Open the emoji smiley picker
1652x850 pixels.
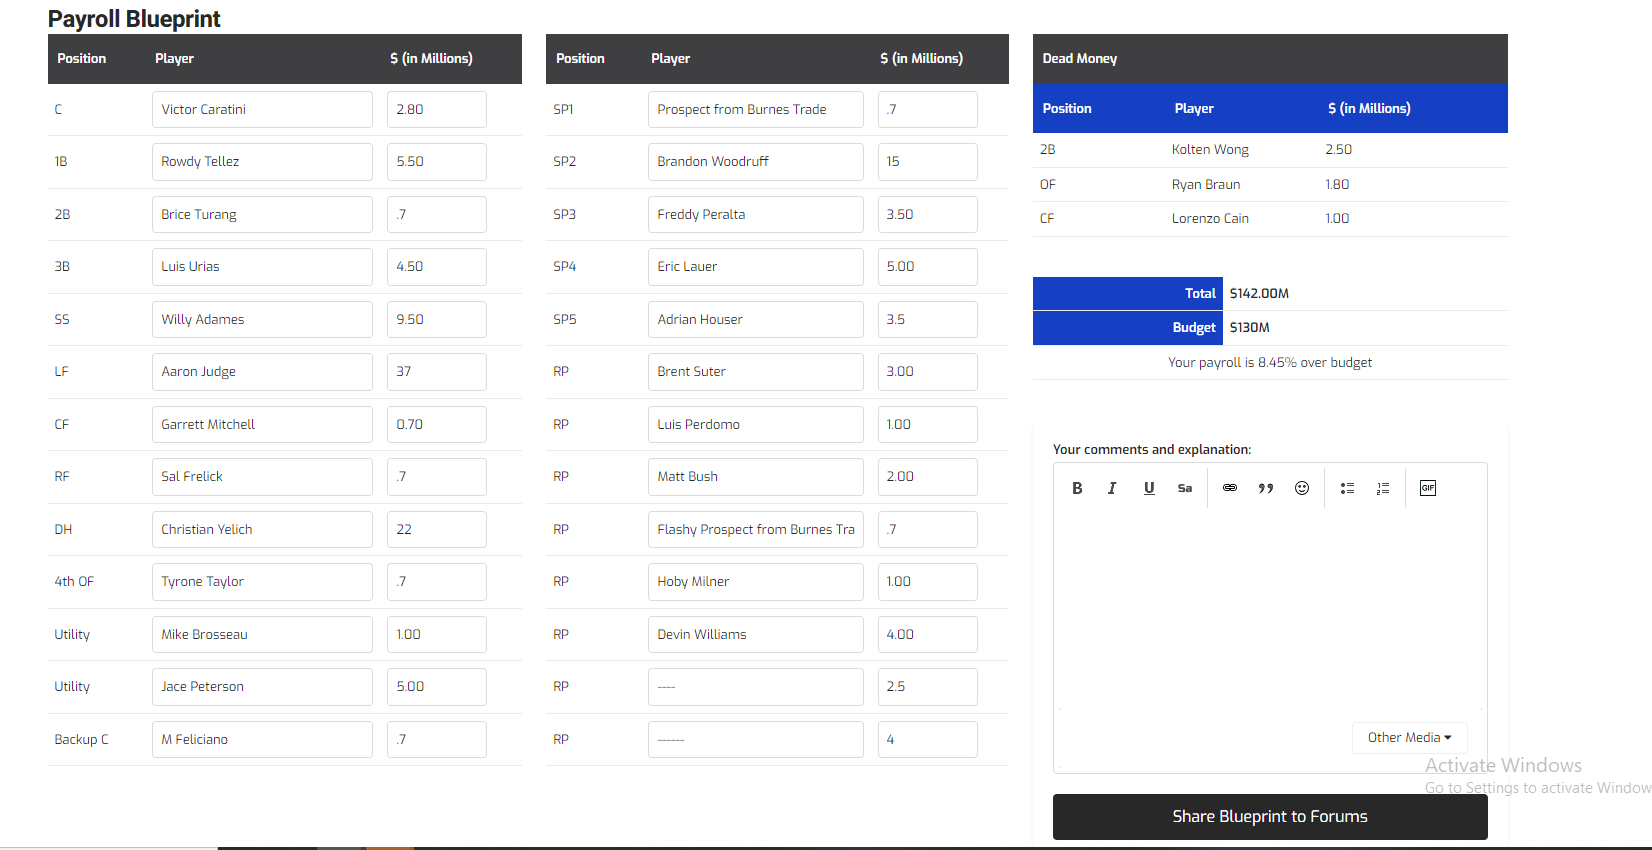pos(1302,488)
